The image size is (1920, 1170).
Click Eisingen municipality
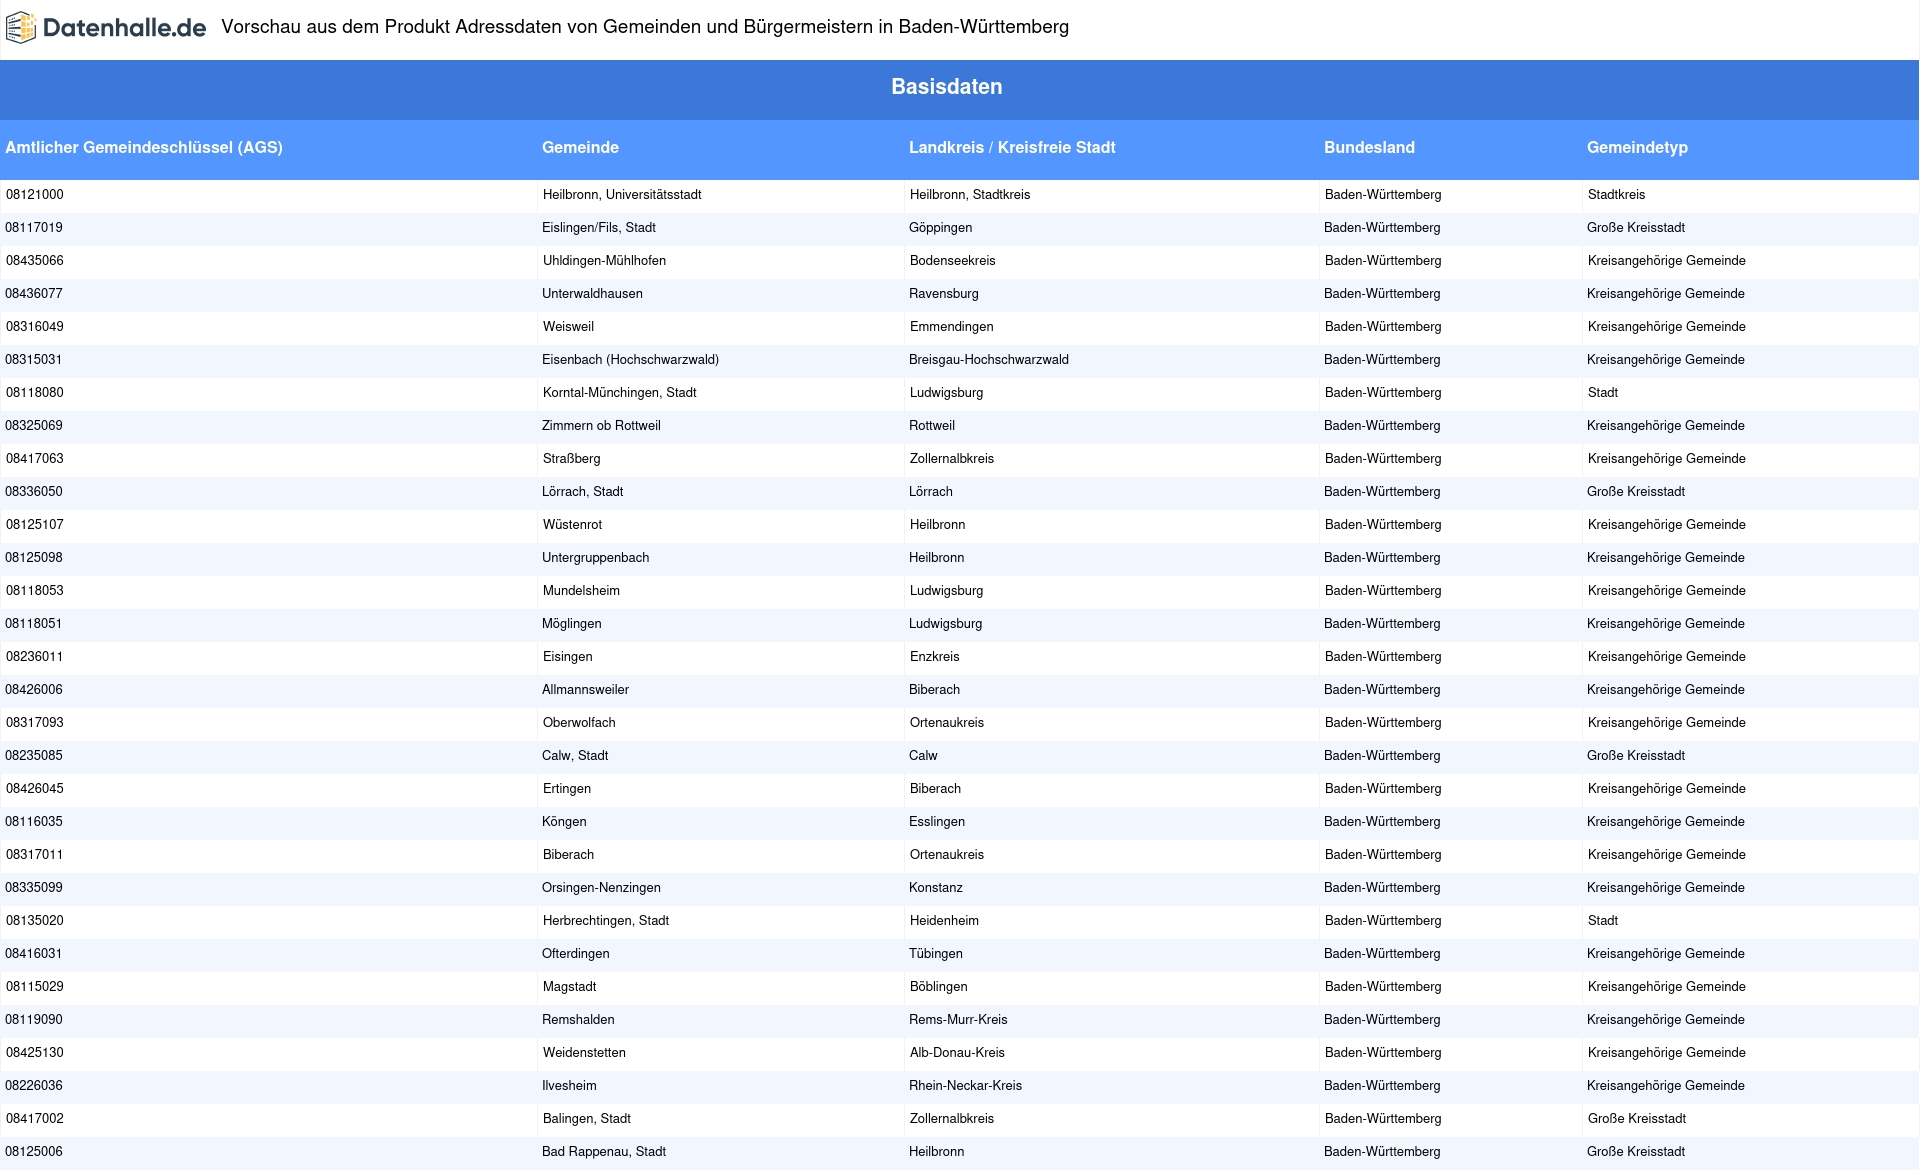pyautogui.click(x=568, y=657)
